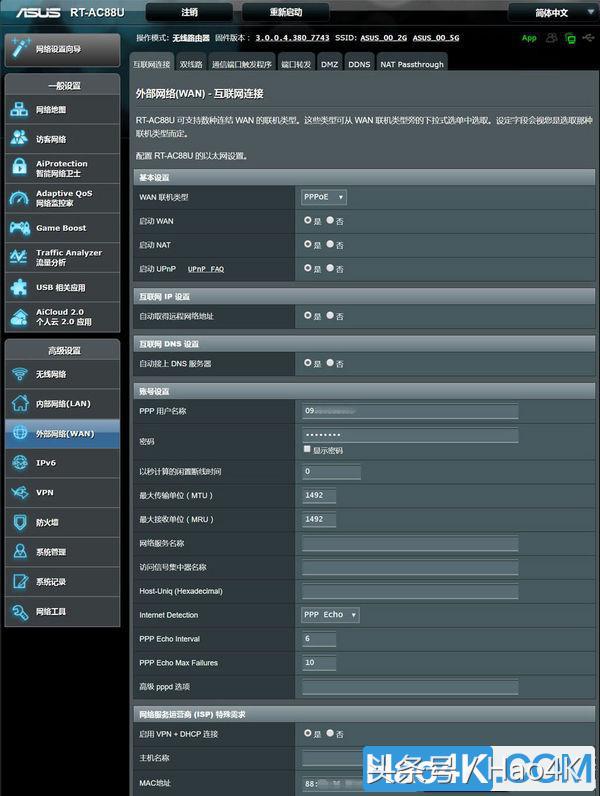Click the MTU field showing 1492

pyautogui.click(x=319, y=495)
